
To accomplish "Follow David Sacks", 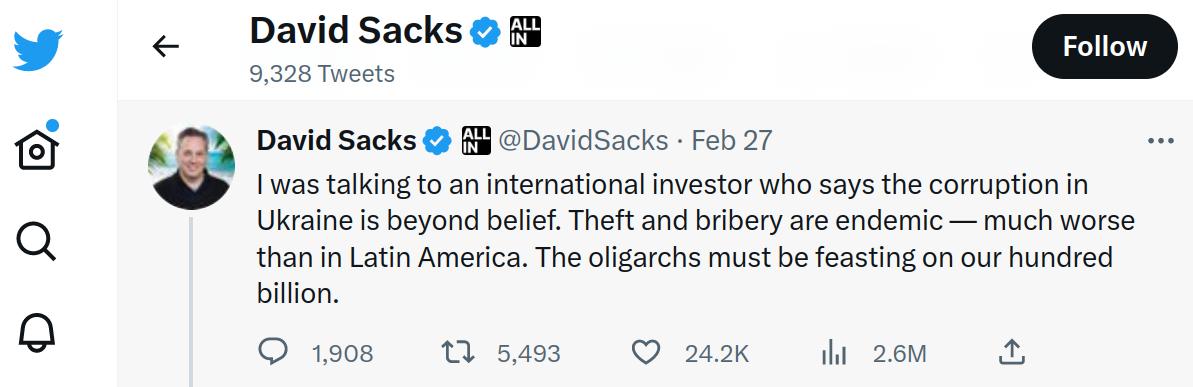I will [1104, 46].
